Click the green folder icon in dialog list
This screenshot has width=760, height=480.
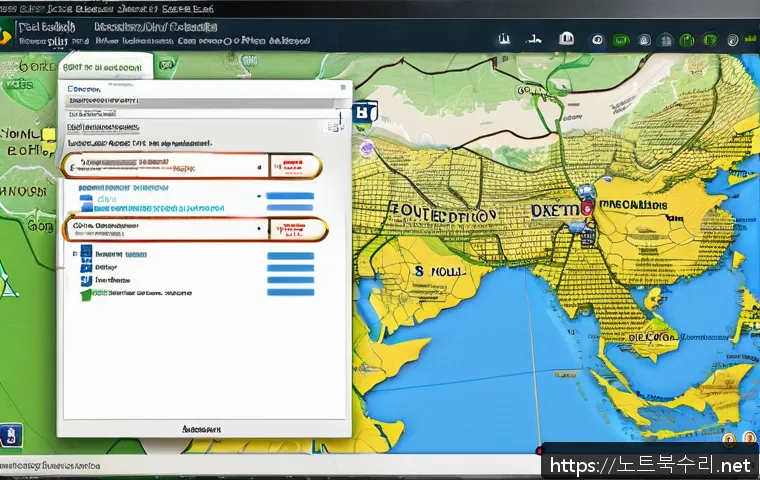pos(86,293)
